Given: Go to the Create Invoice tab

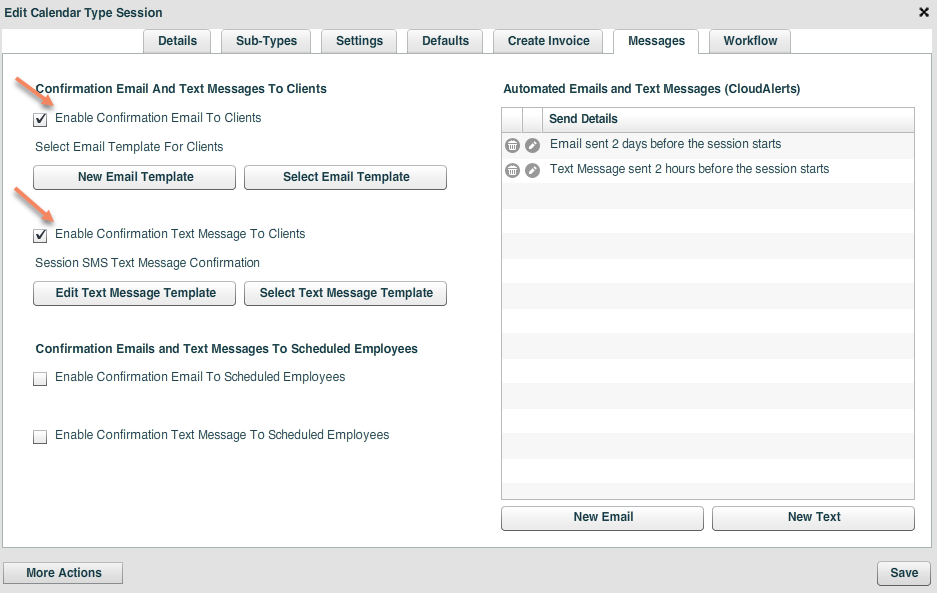Looking at the screenshot, I should pyautogui.click(x=548, y=41).
